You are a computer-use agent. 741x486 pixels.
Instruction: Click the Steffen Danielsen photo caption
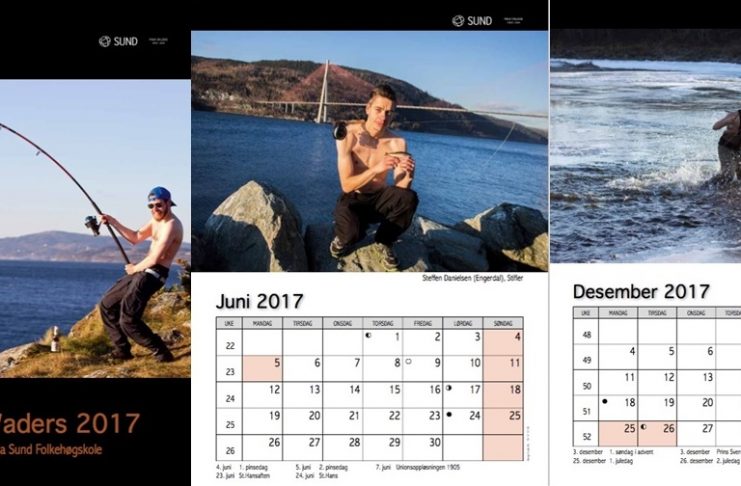point(473,278)
